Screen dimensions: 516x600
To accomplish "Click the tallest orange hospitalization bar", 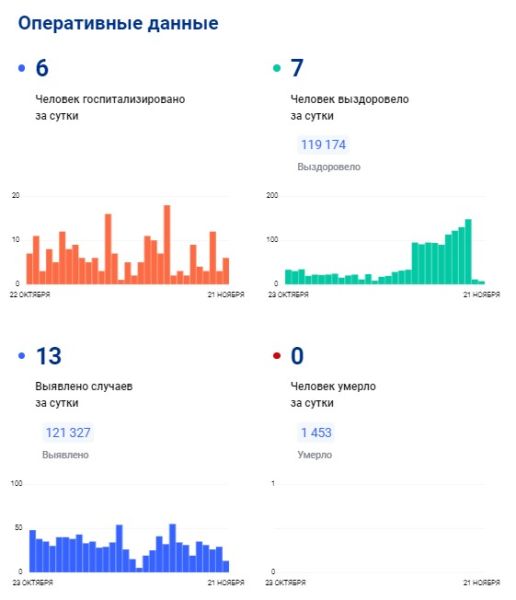I will (167, 245).
